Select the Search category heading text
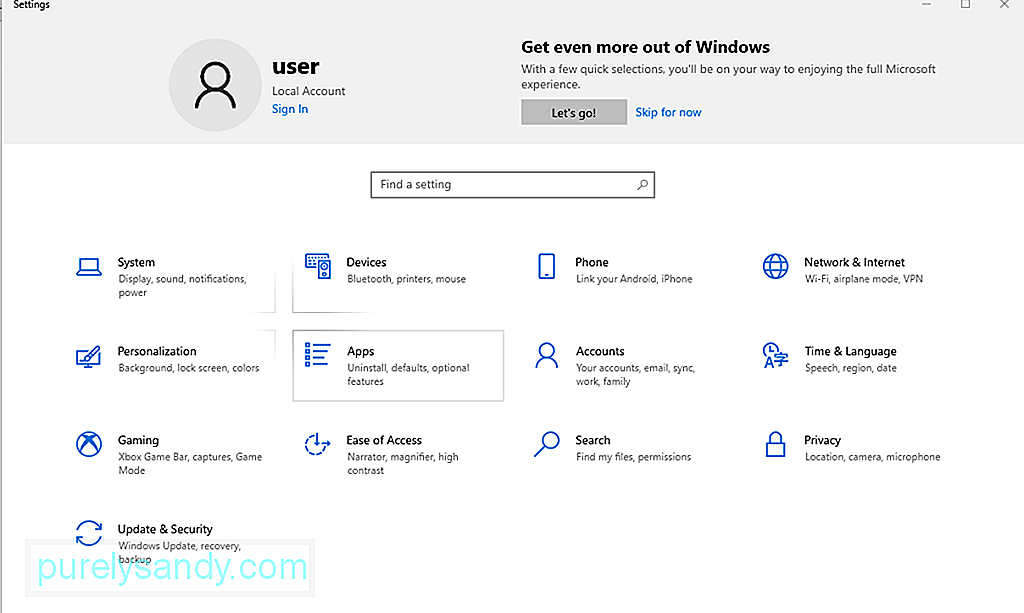The height and width of the screenshot is (613, 1024). tap(593, 440)
